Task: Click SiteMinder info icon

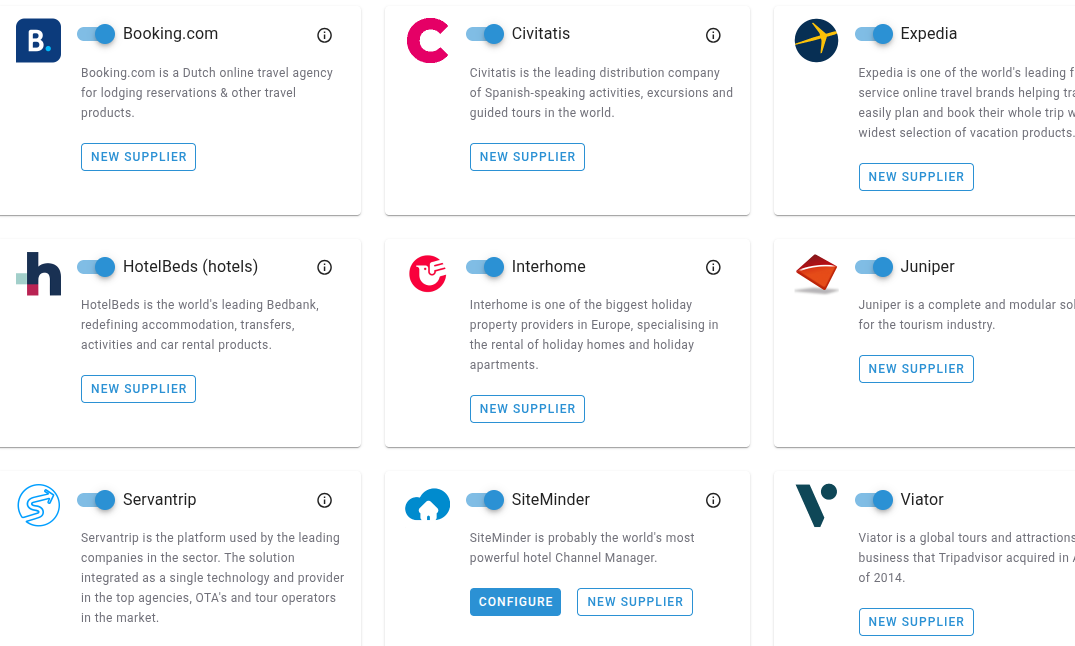Action: (713, 501)
